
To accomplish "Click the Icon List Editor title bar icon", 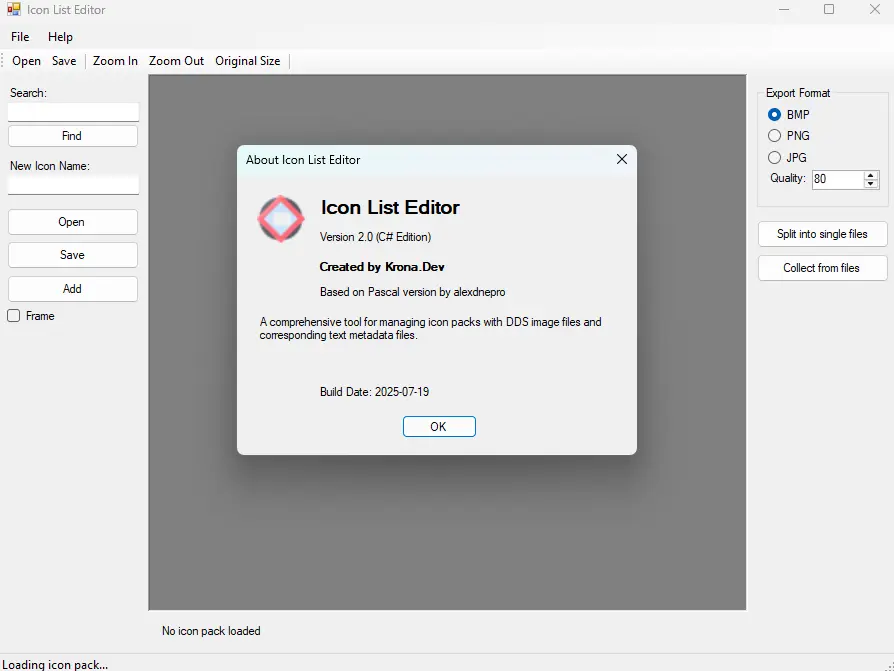I will (14, 9).
